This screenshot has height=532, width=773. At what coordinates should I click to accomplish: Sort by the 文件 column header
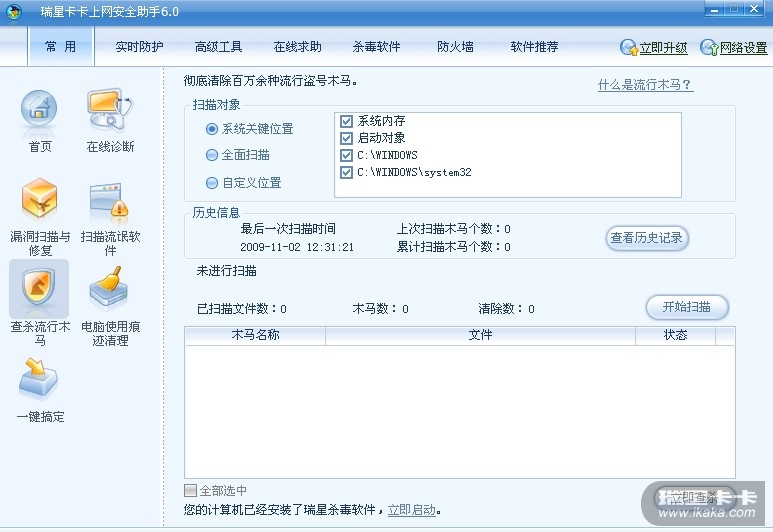click(480, 335)
